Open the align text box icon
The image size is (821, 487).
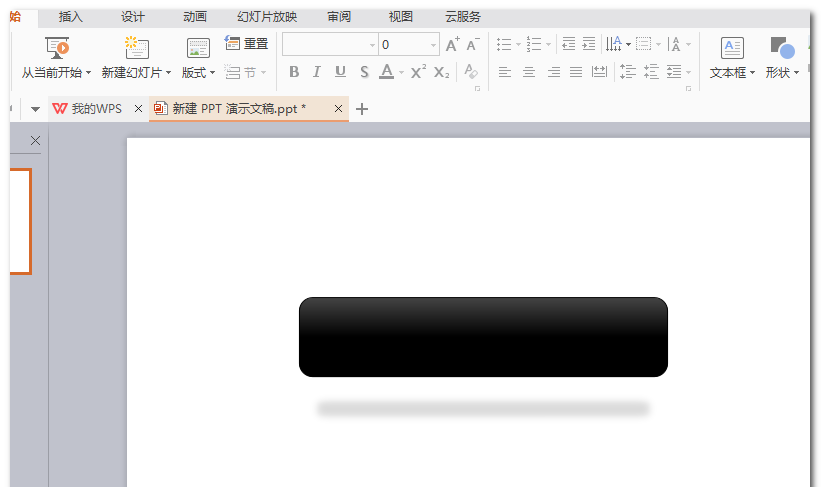coord(644,44)
